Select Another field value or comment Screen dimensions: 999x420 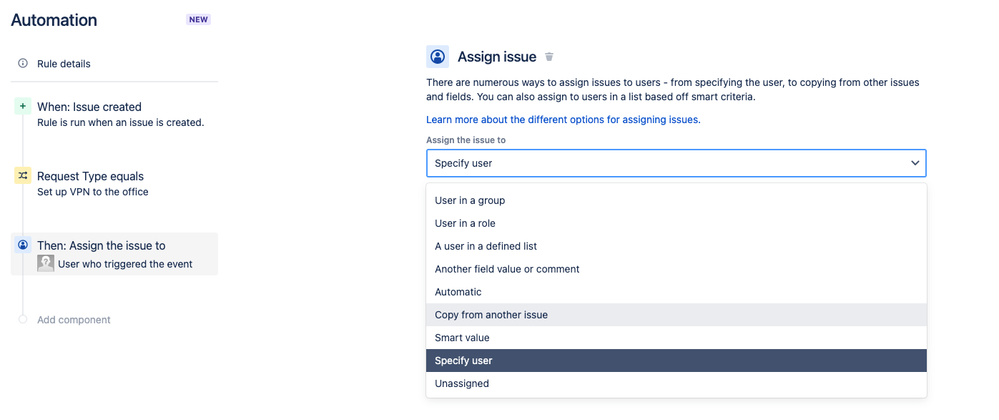pyautogui.click(x=507, y=269)
